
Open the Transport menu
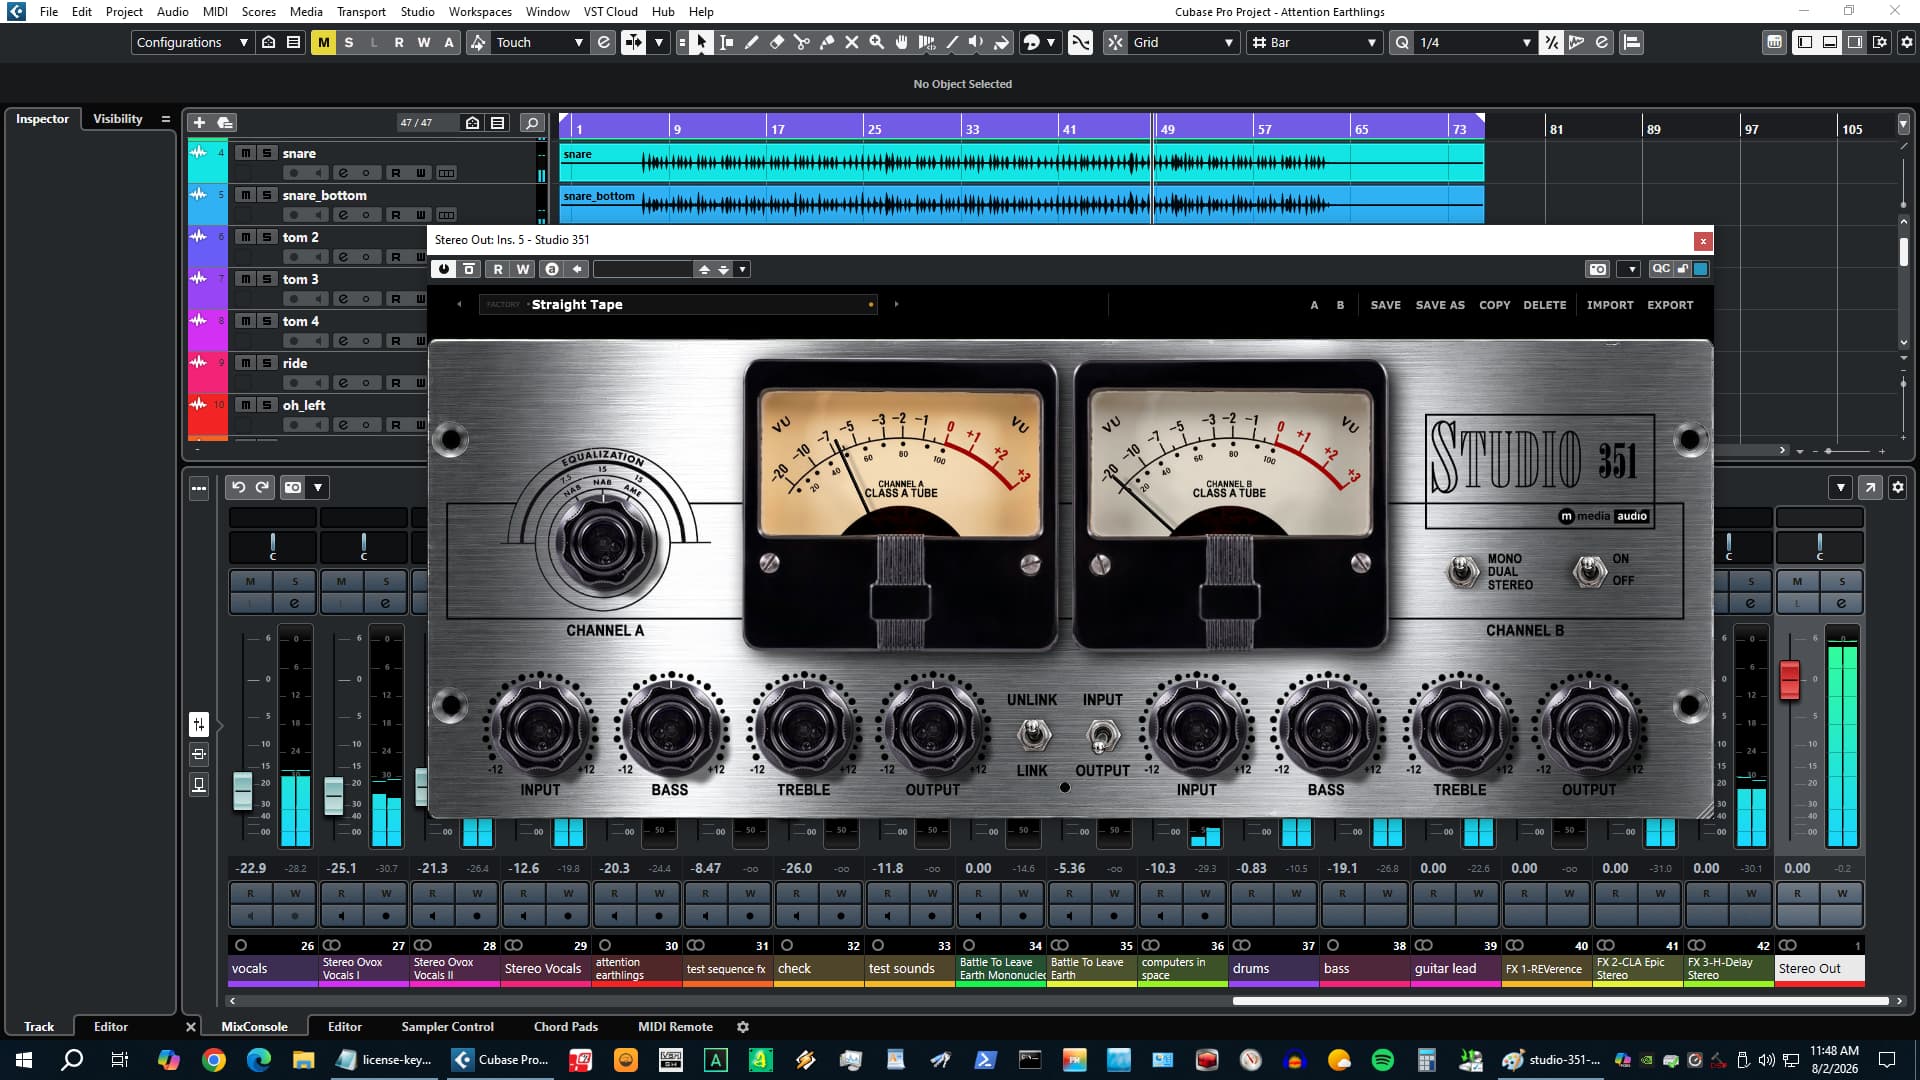point(361,12)
